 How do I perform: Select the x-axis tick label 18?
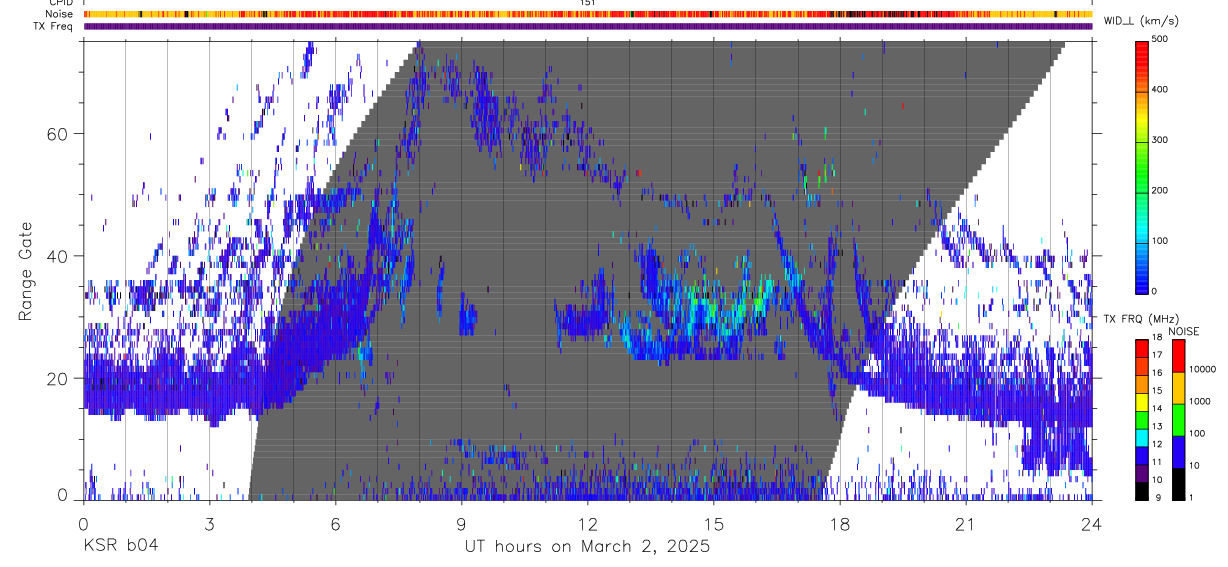coord(840,524)
